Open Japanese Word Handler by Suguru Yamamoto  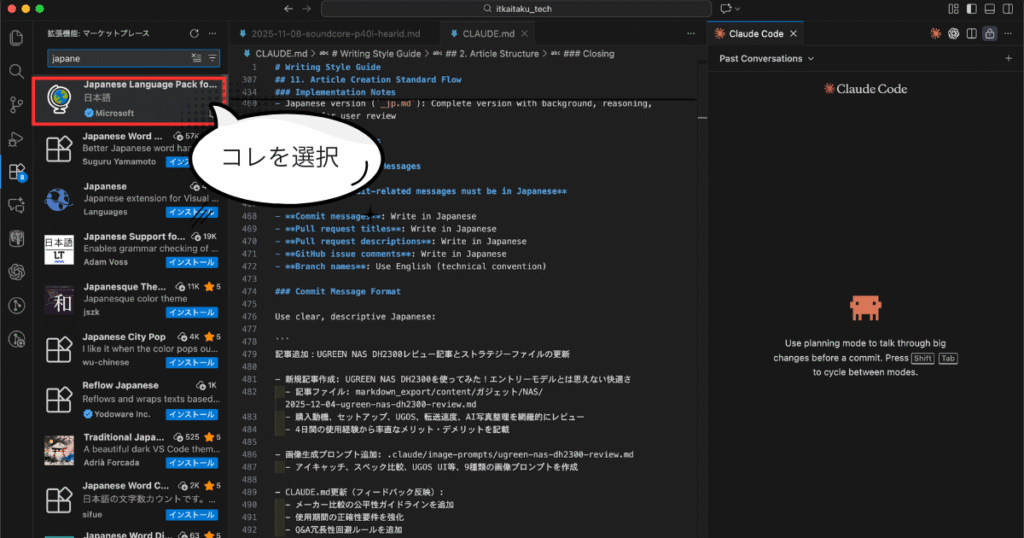(x=129, y=150)
